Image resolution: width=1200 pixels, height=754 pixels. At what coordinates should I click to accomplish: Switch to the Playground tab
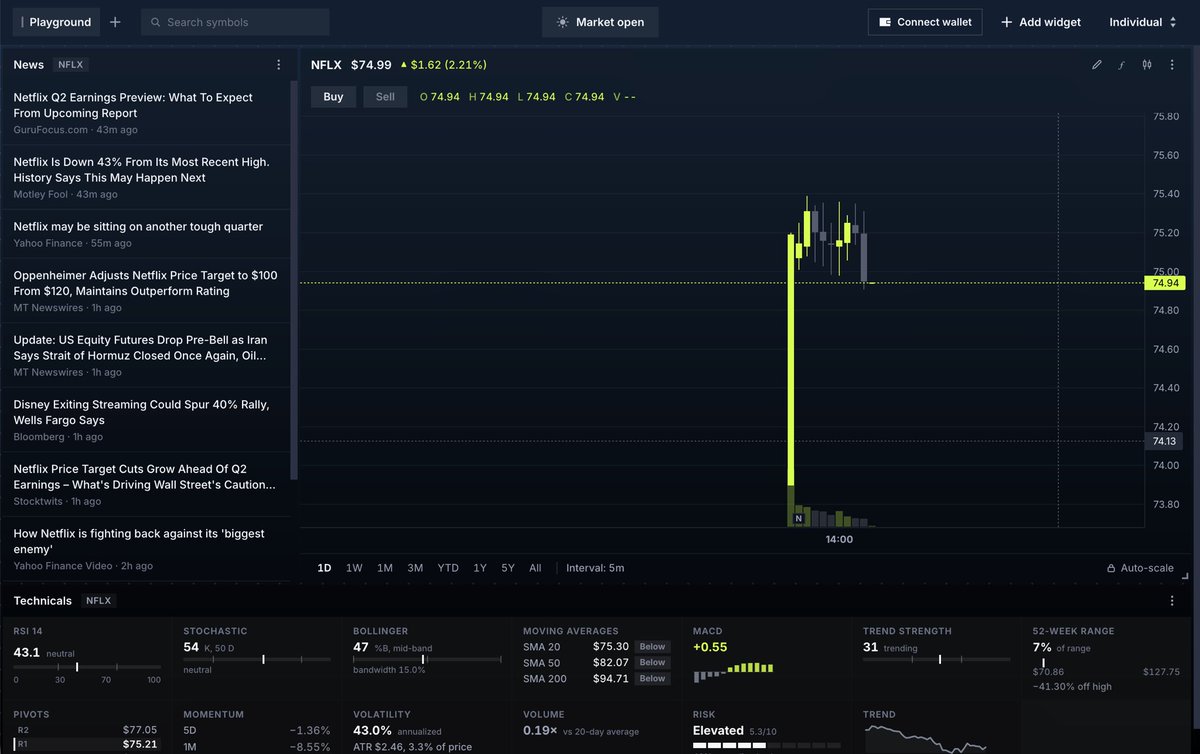click(x=56, y=22)
